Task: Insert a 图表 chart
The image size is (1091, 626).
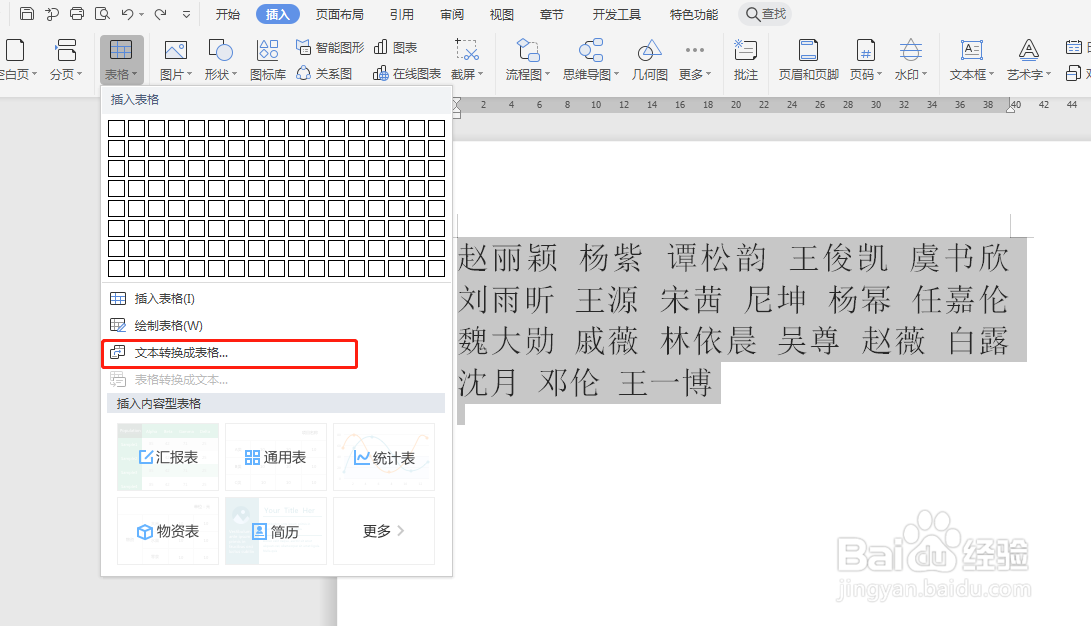Action: [395, 47]
